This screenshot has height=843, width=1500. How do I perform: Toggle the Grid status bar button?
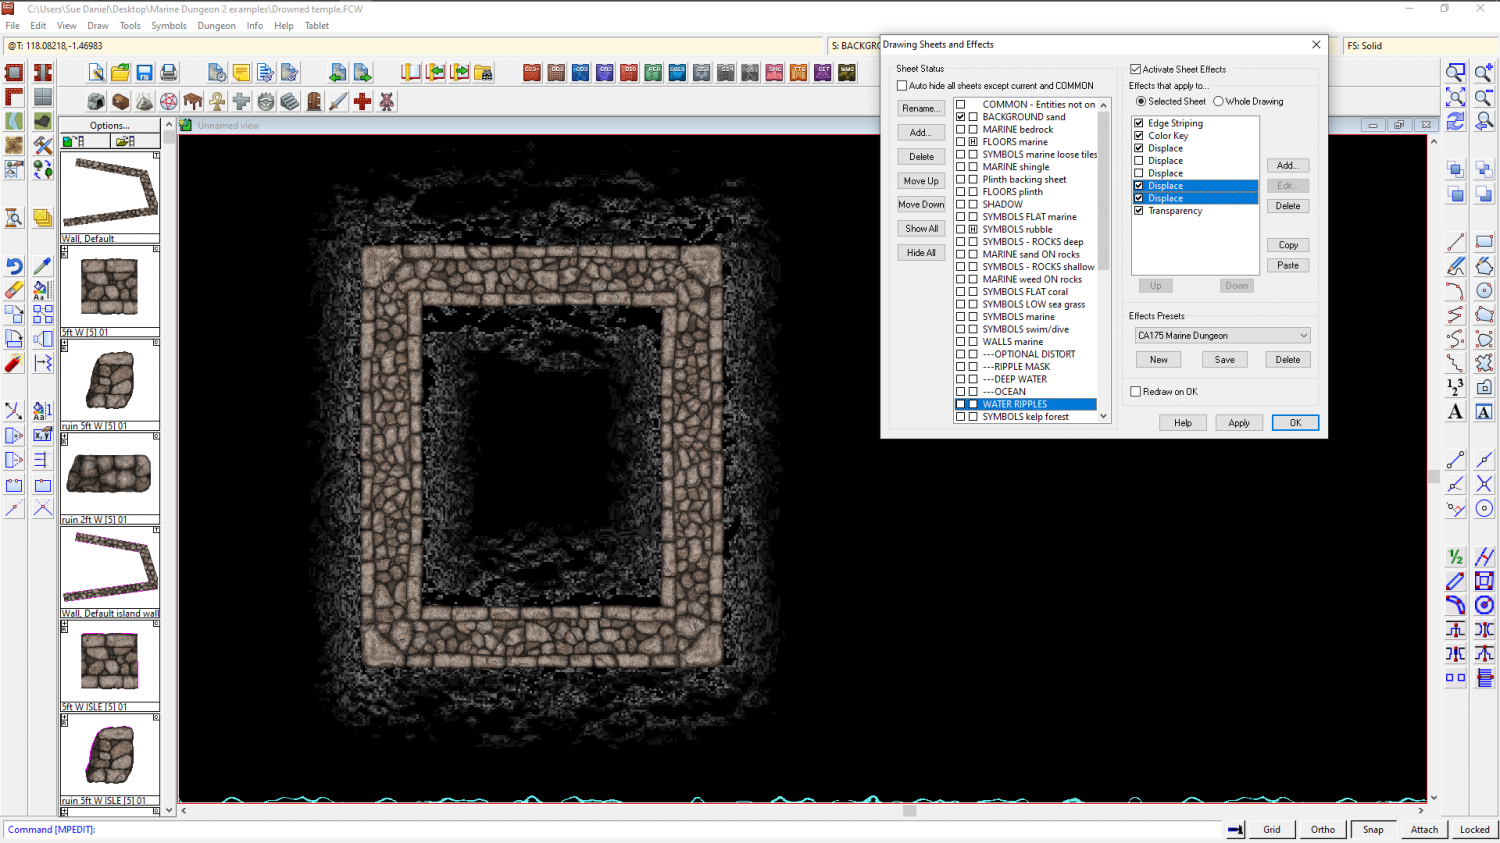tap(1272, 829)
